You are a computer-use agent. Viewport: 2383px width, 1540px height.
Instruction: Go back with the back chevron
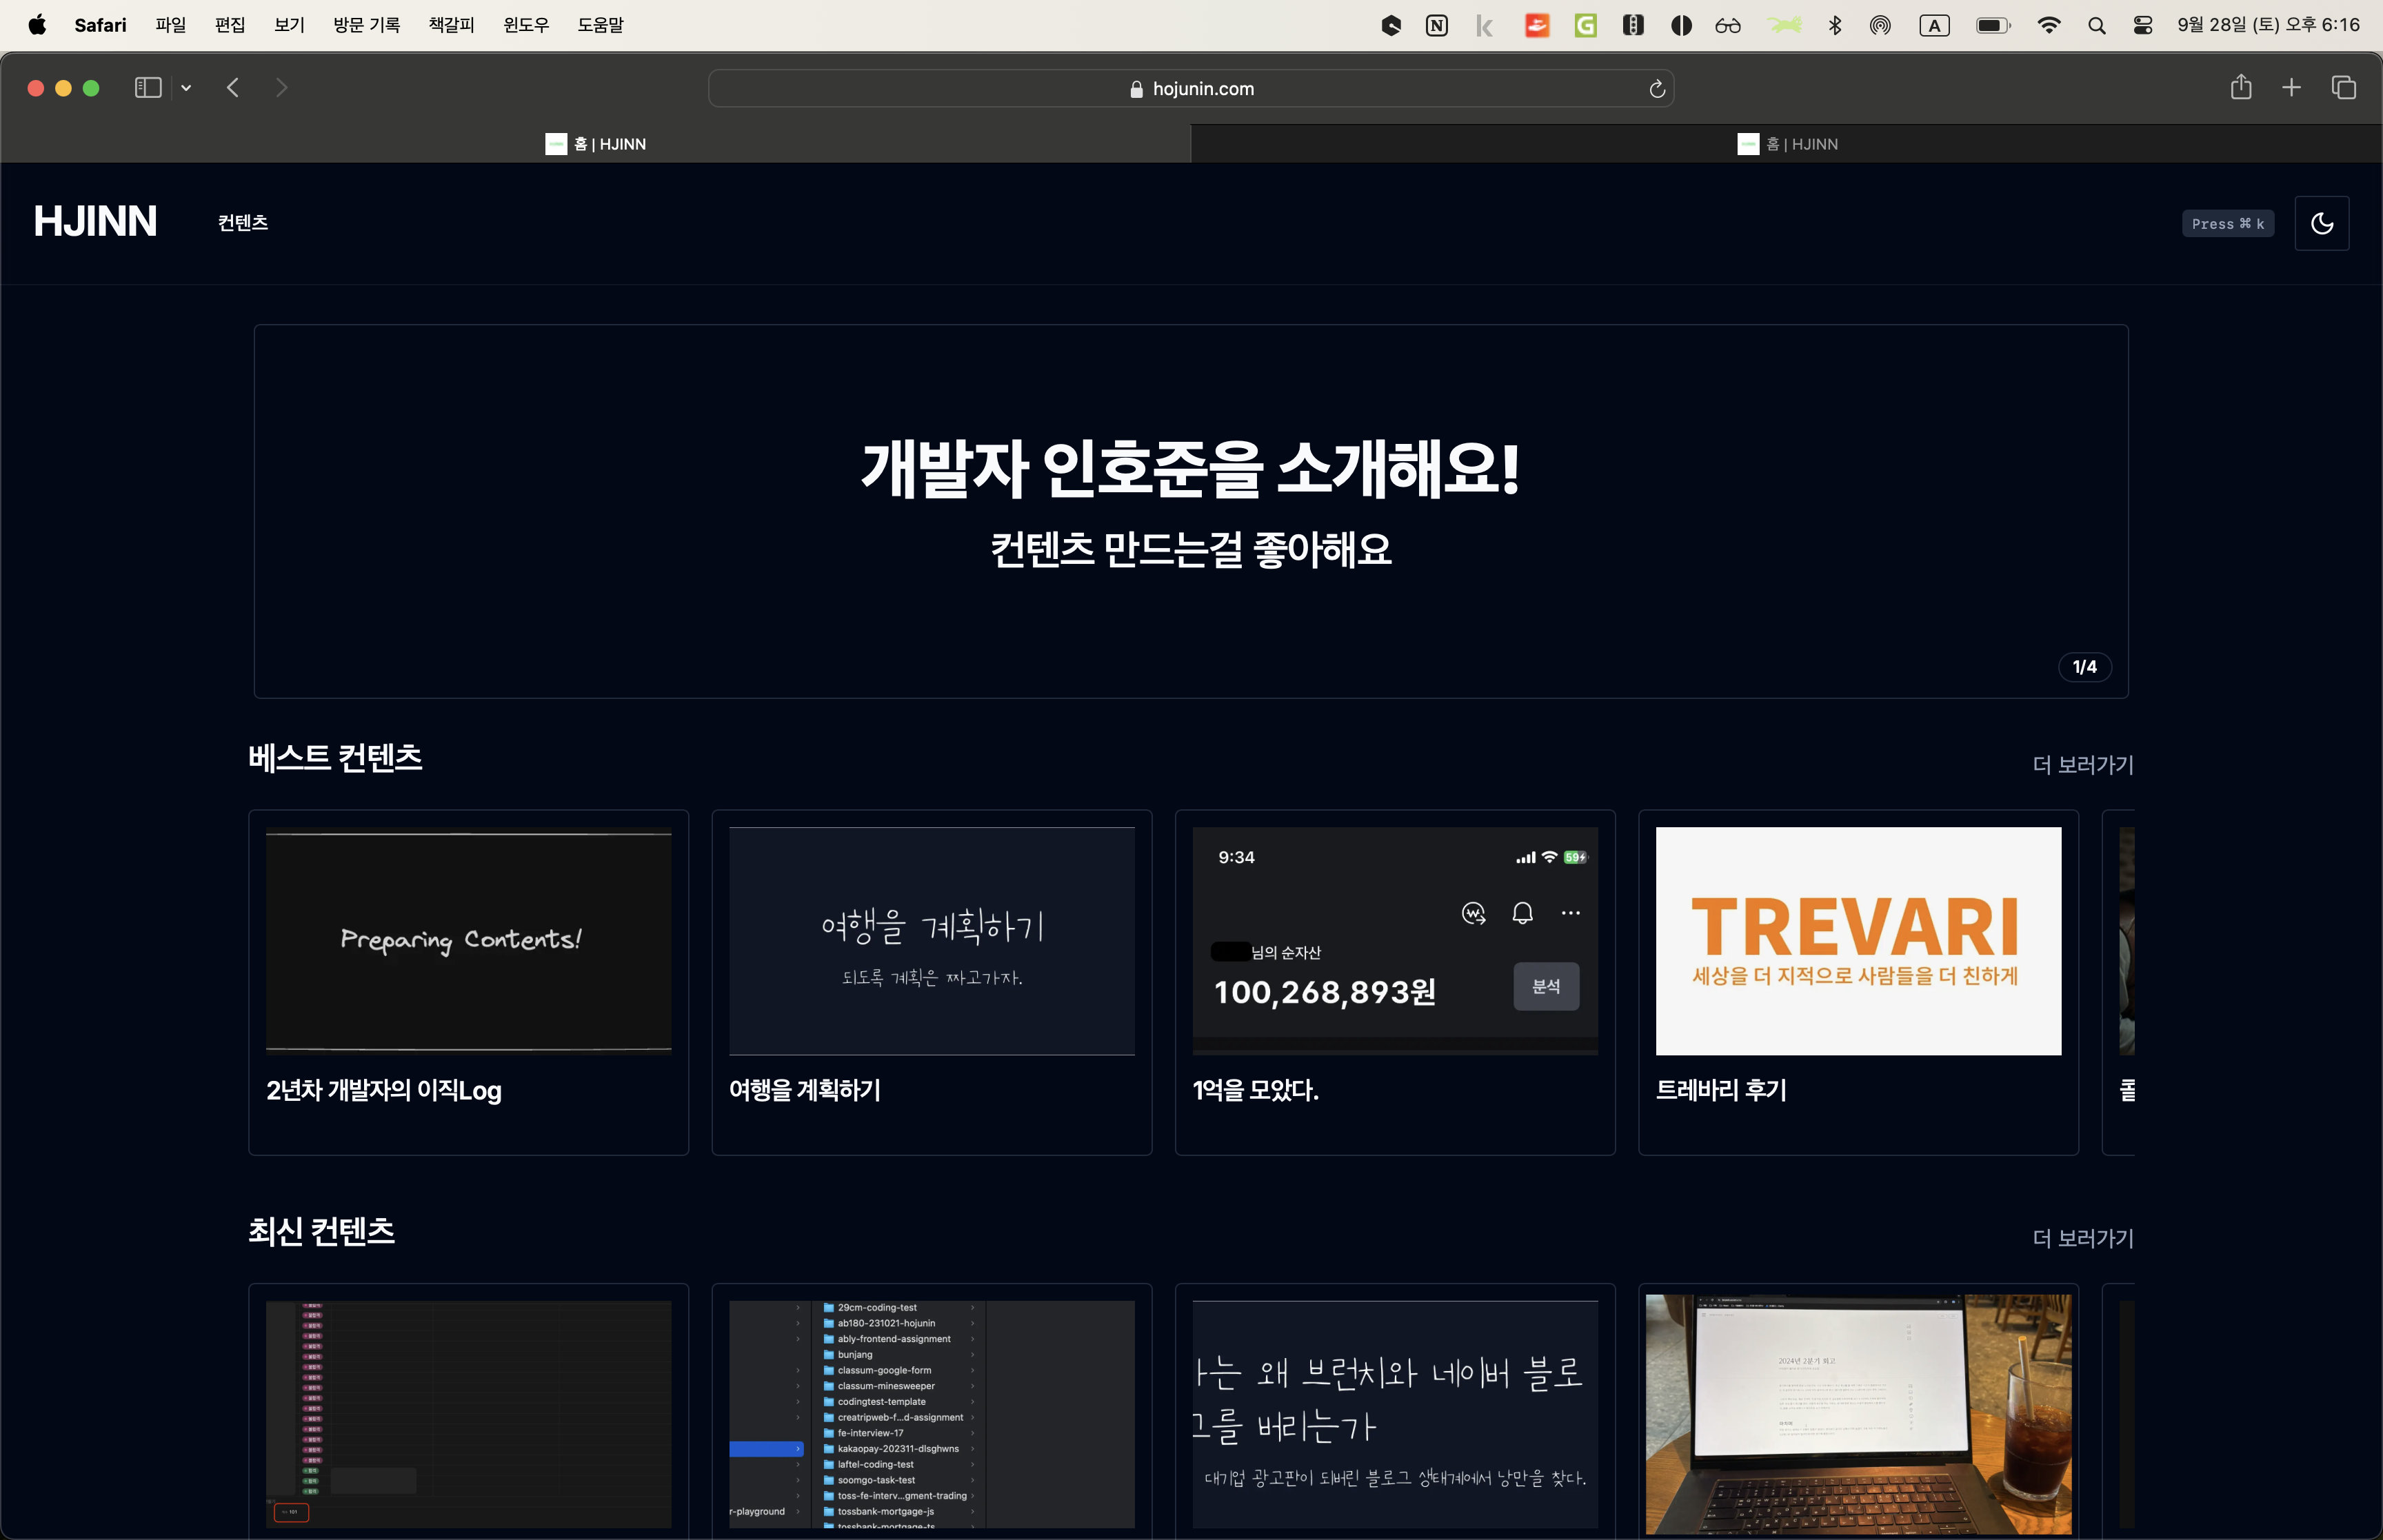[x=233, y=88]
